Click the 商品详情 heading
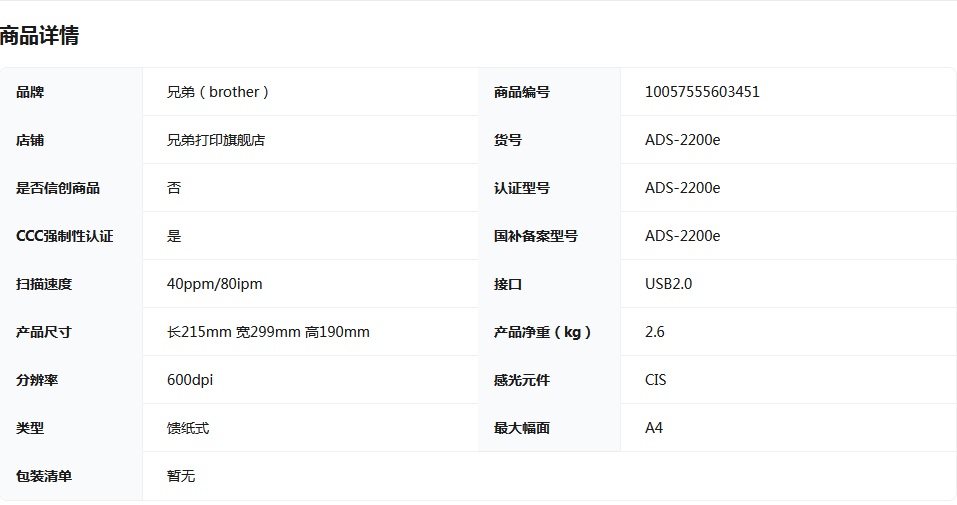The width and height of the screenshot is (957, 505). (x=39, y=35)
